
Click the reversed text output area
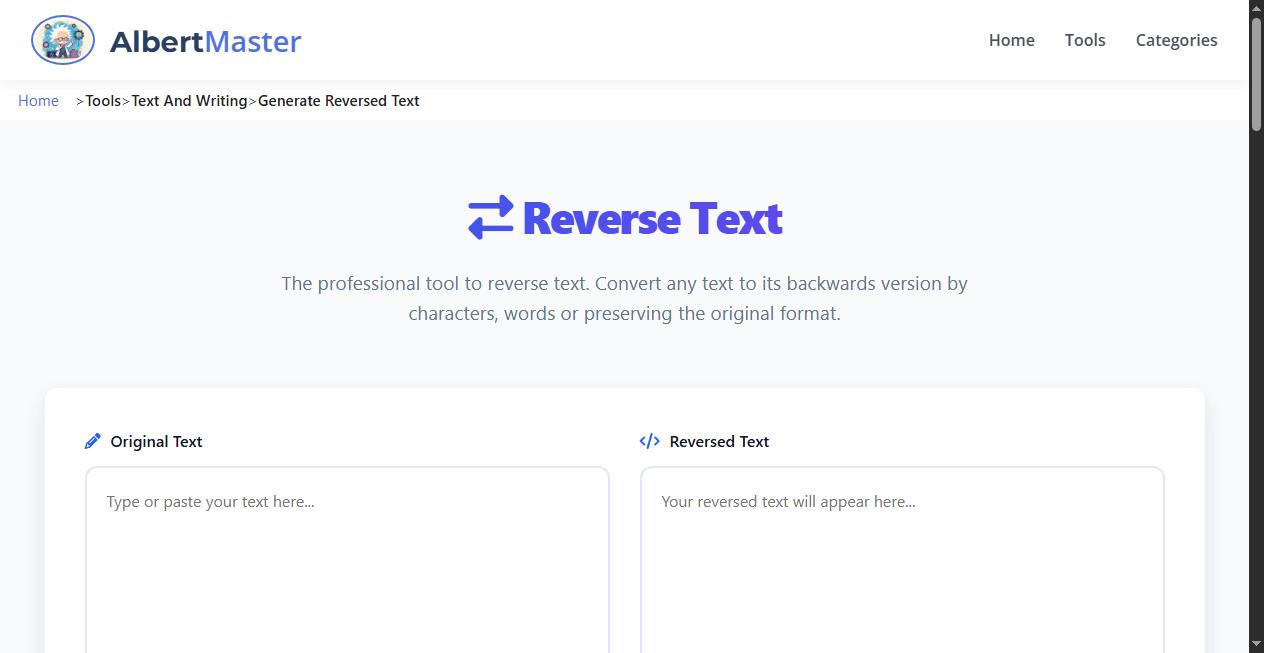(x=901, y=550)
